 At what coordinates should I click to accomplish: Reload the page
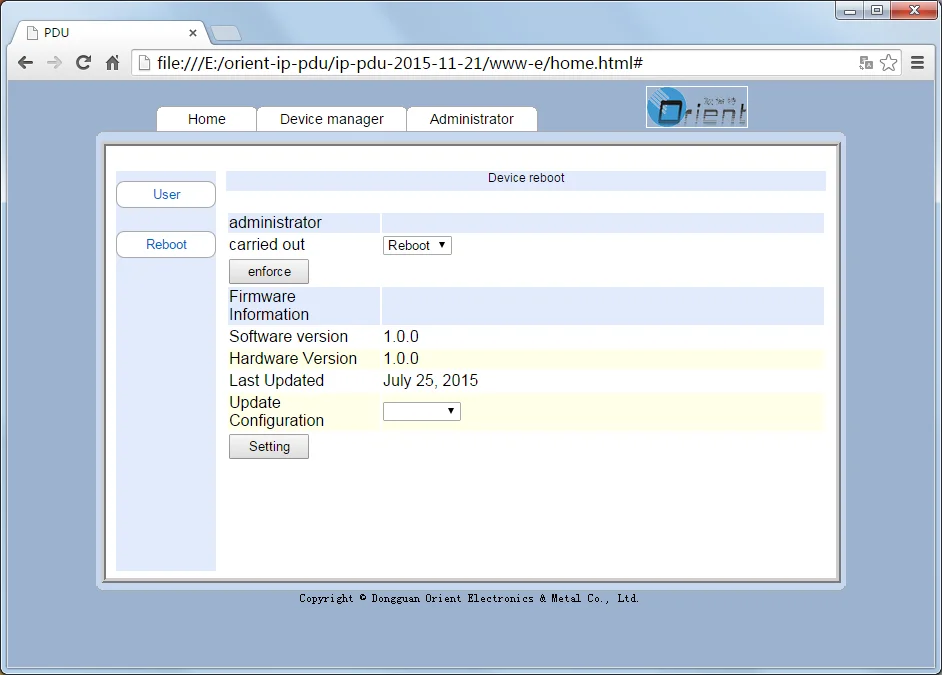[83, 62]
